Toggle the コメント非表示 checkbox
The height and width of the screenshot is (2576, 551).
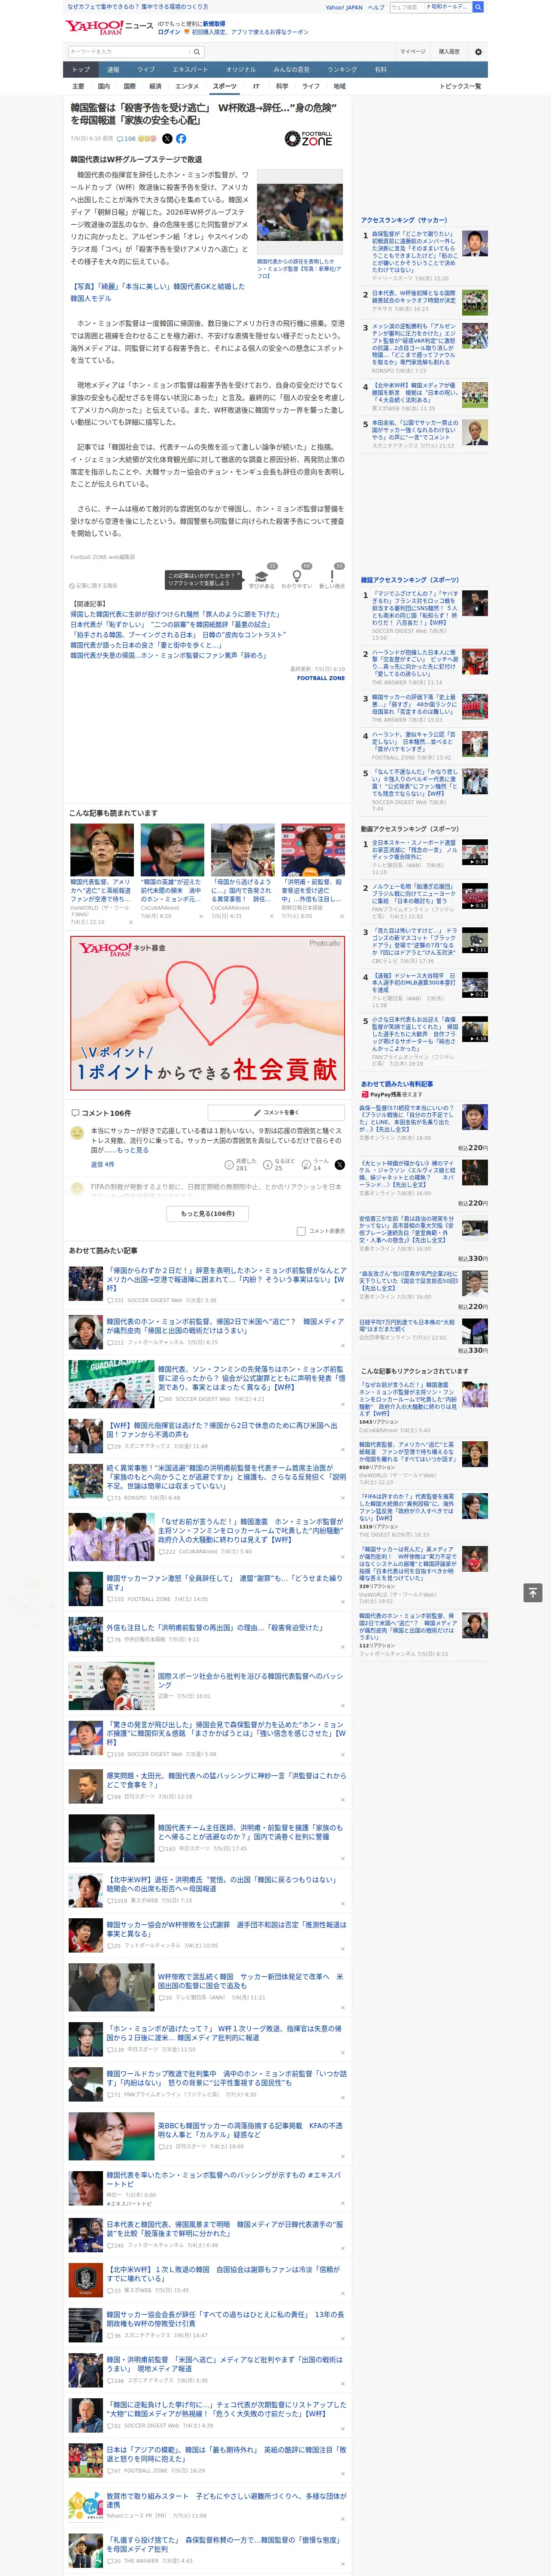[301, 1231]
